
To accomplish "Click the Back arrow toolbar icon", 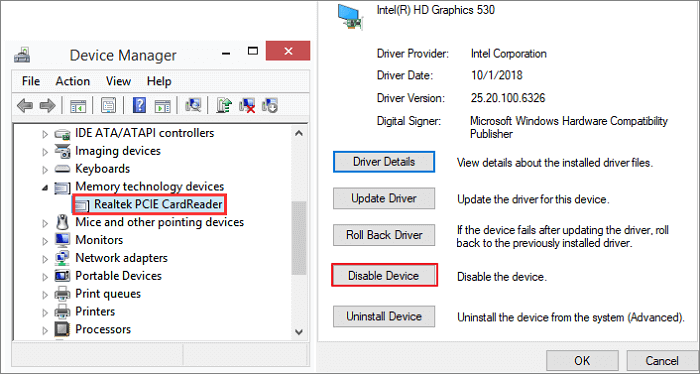I will click(x=25, y=106).
